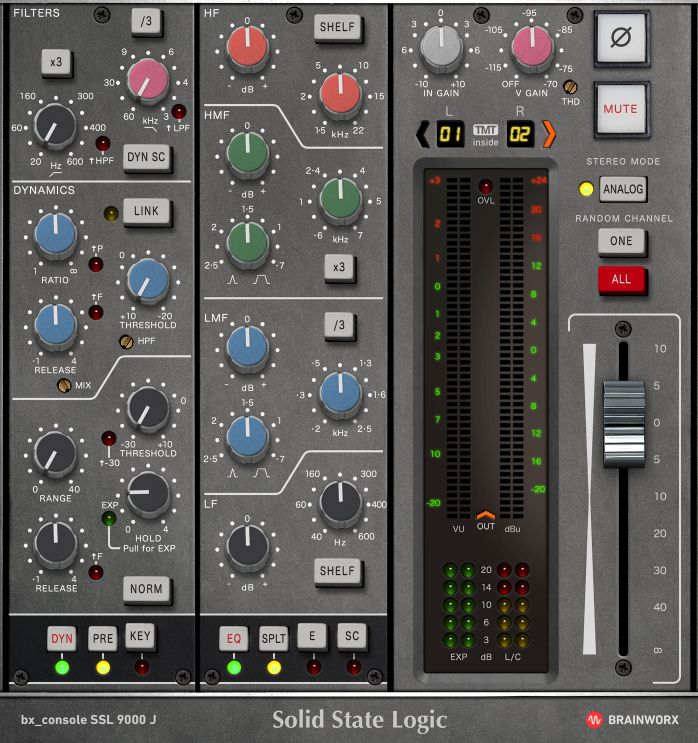Click the blue compressor RATIO knob

tap(56, 235)
